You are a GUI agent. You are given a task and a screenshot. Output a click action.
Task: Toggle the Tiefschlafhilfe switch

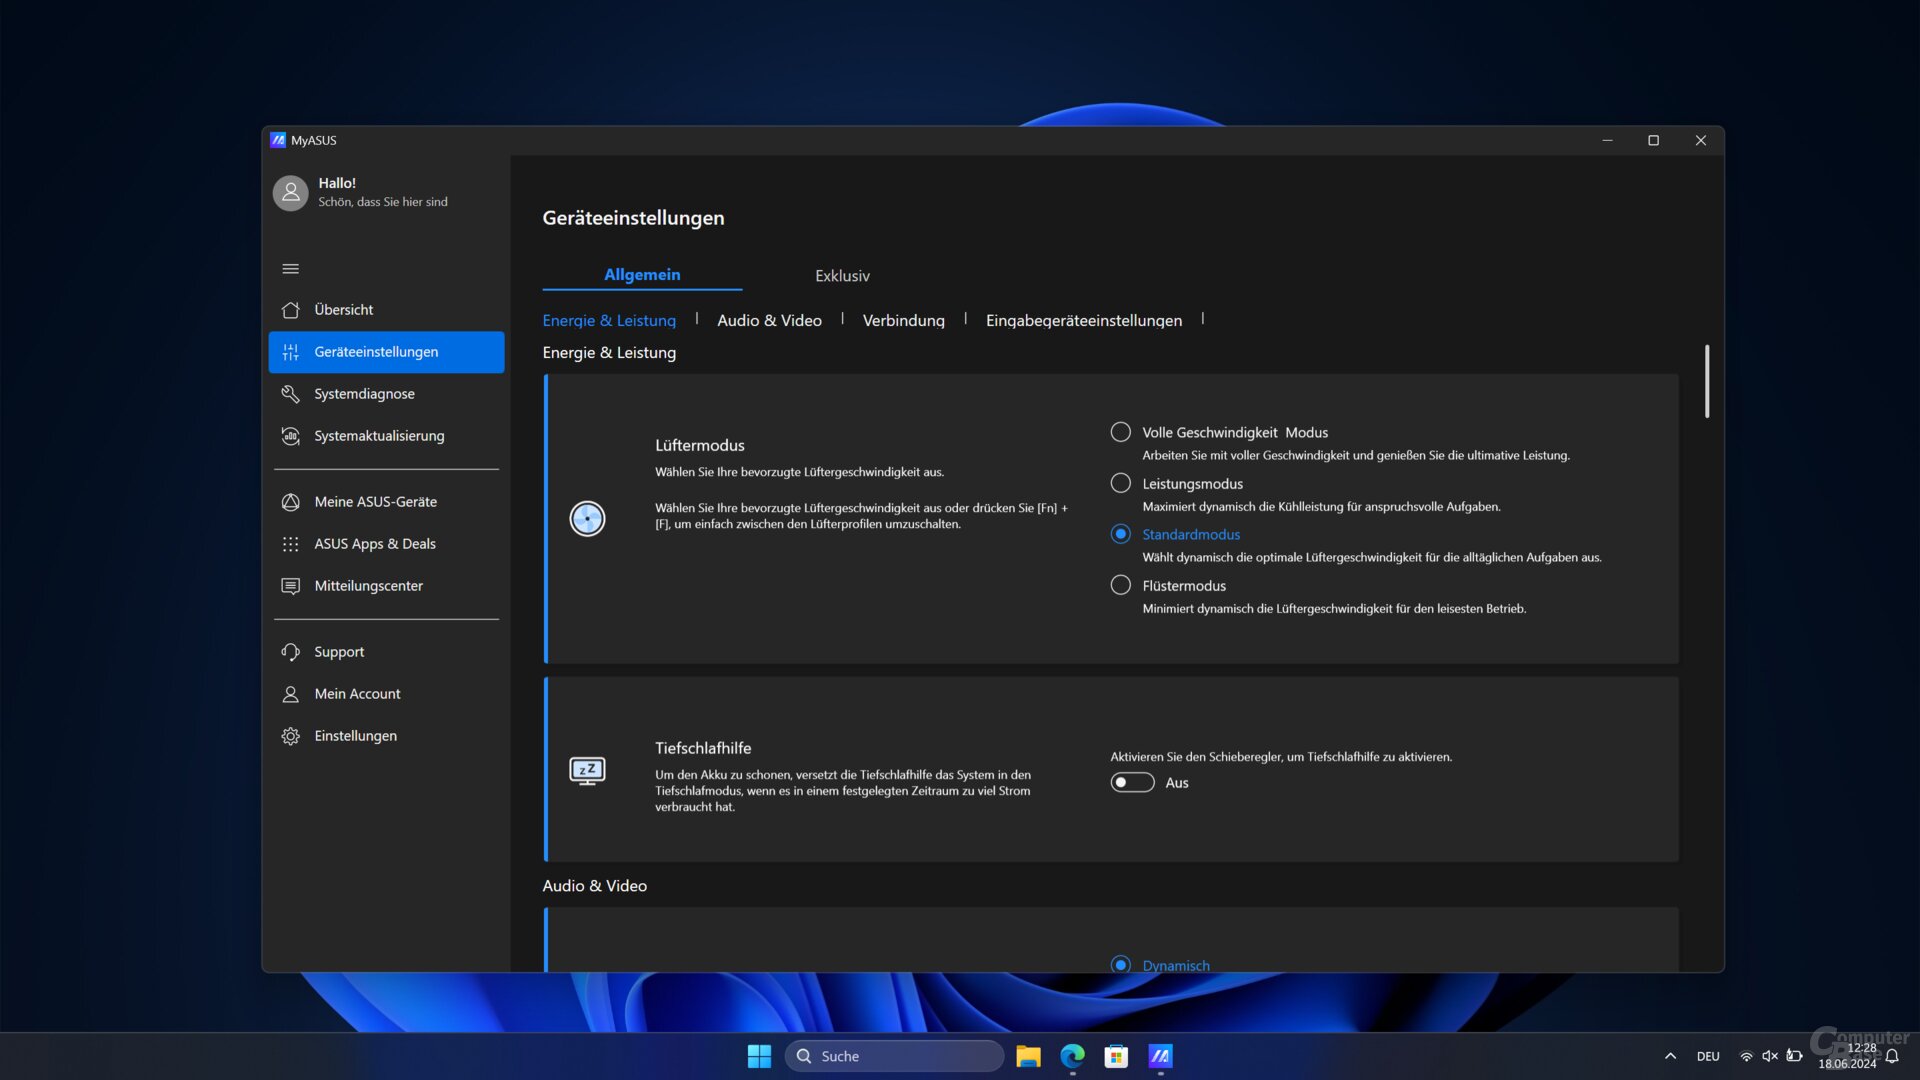pyautogui.click(x=1132, y=782)
